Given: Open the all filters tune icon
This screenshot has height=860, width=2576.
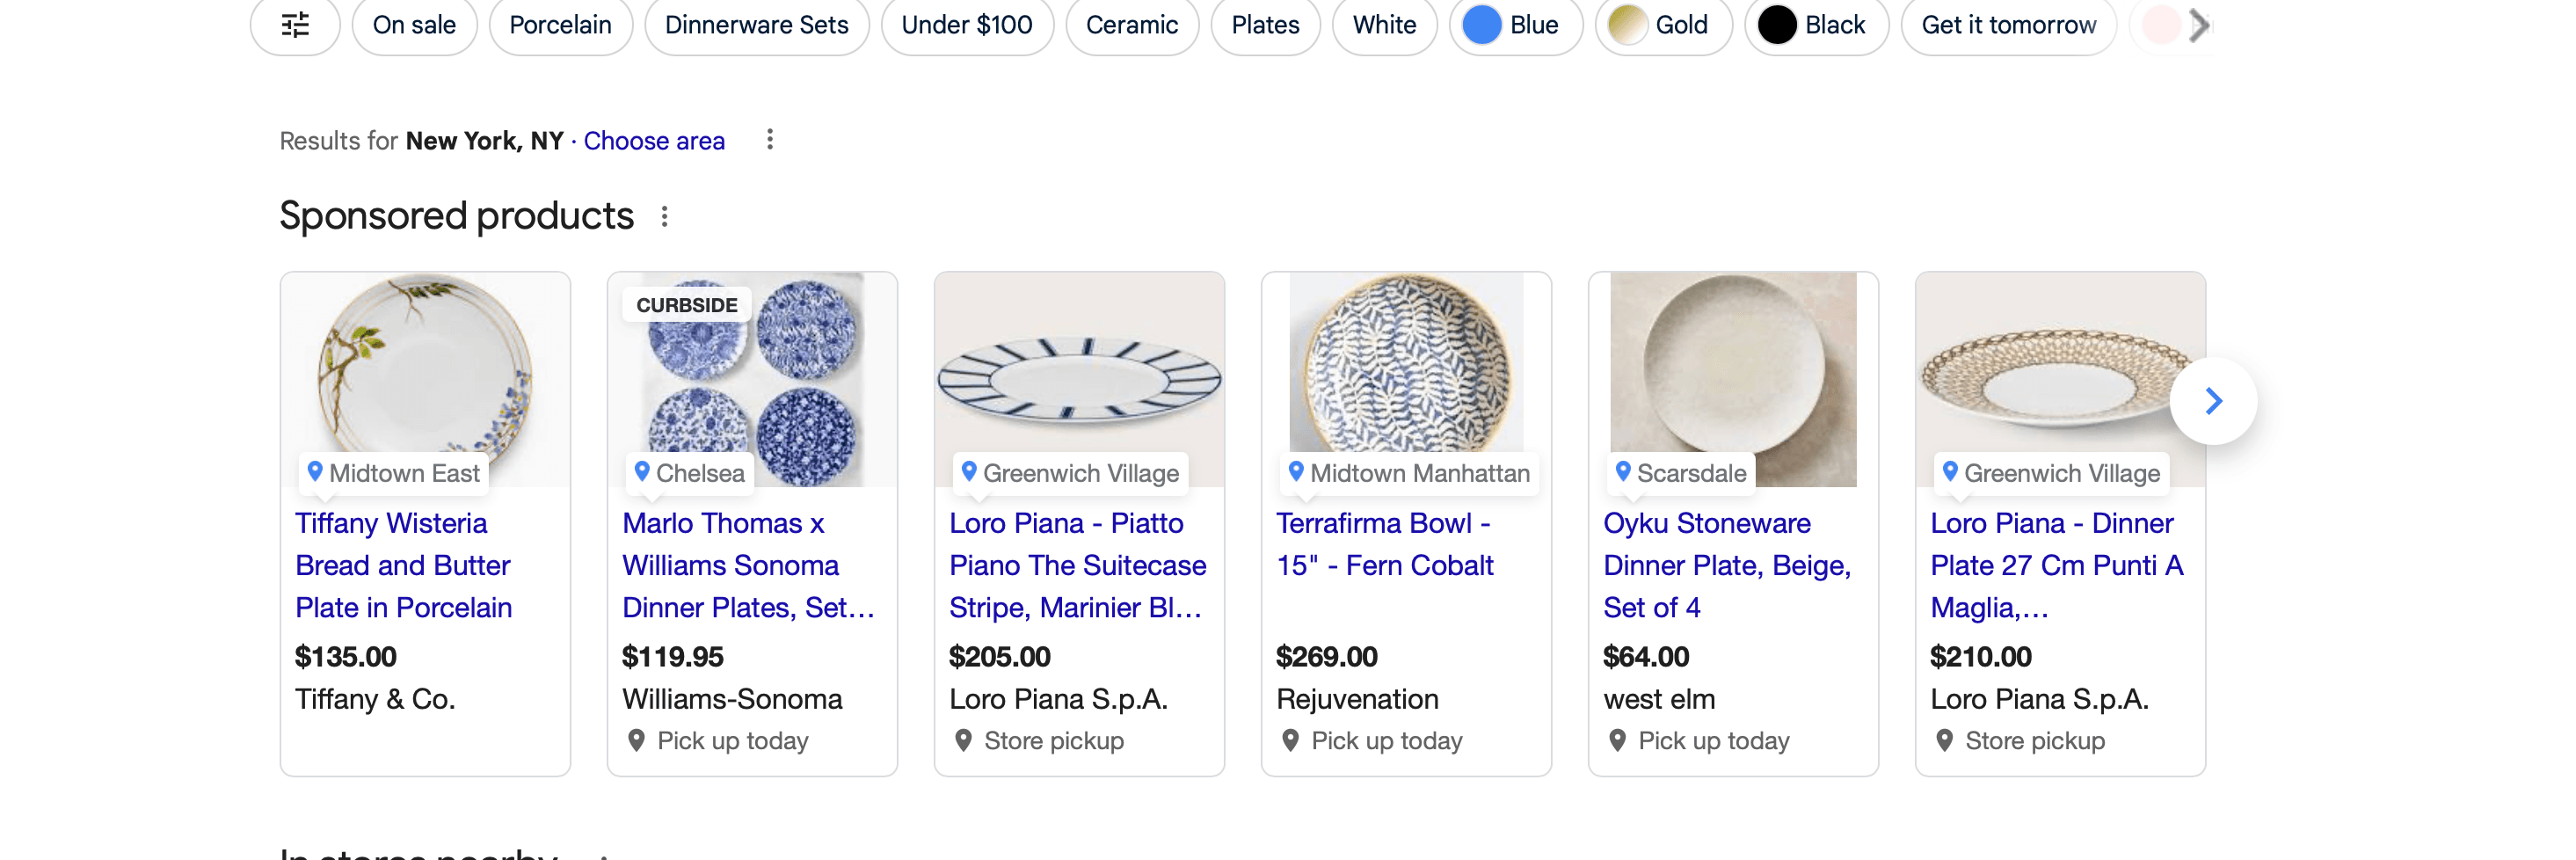Looking at the screenshot, I should (x=295, y=25).
